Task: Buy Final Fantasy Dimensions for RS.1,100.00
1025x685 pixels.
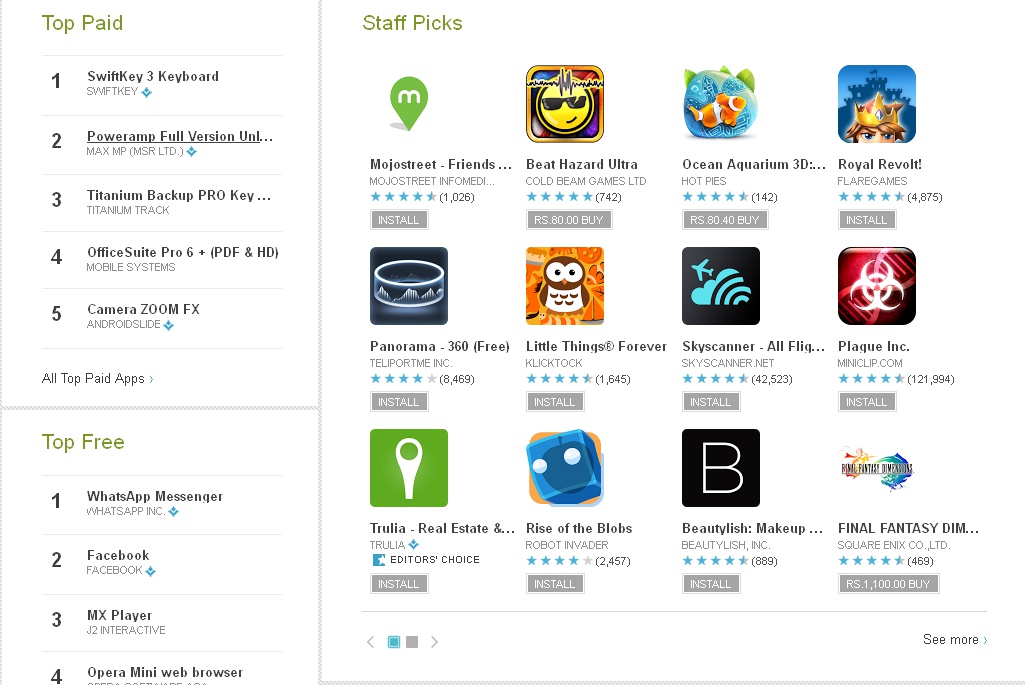Action: point(888,584)
